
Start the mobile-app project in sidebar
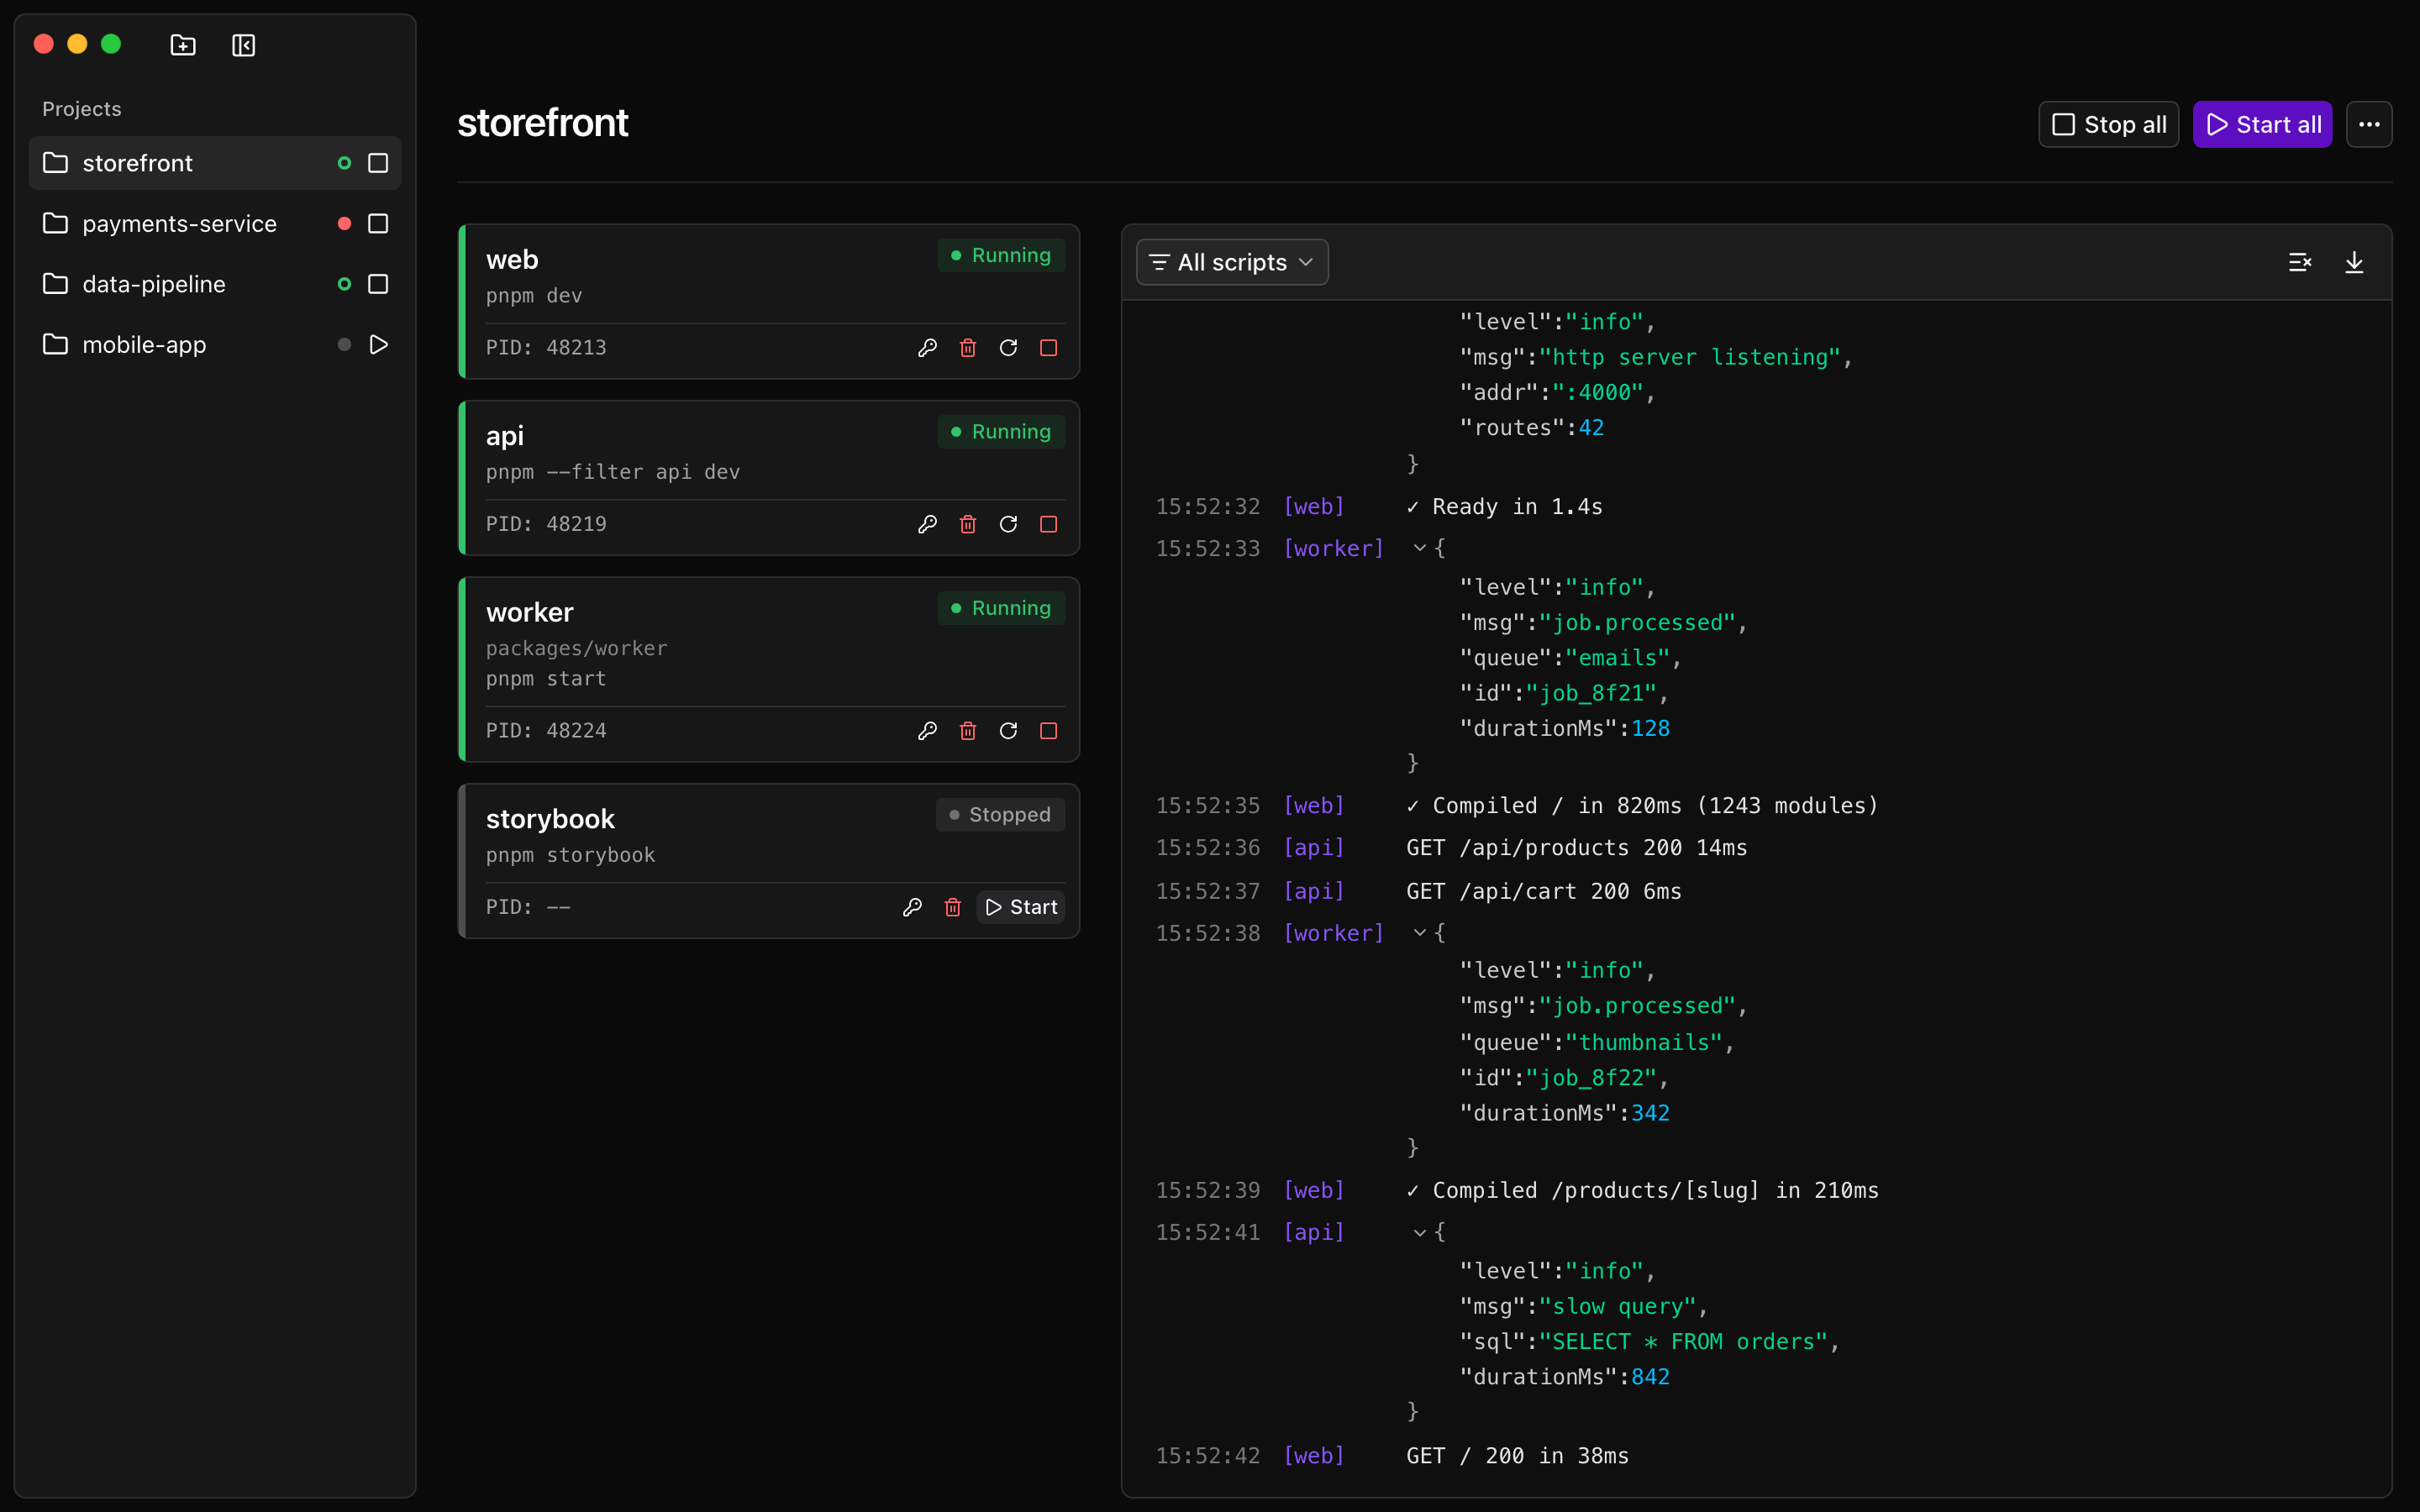point(378,345)
